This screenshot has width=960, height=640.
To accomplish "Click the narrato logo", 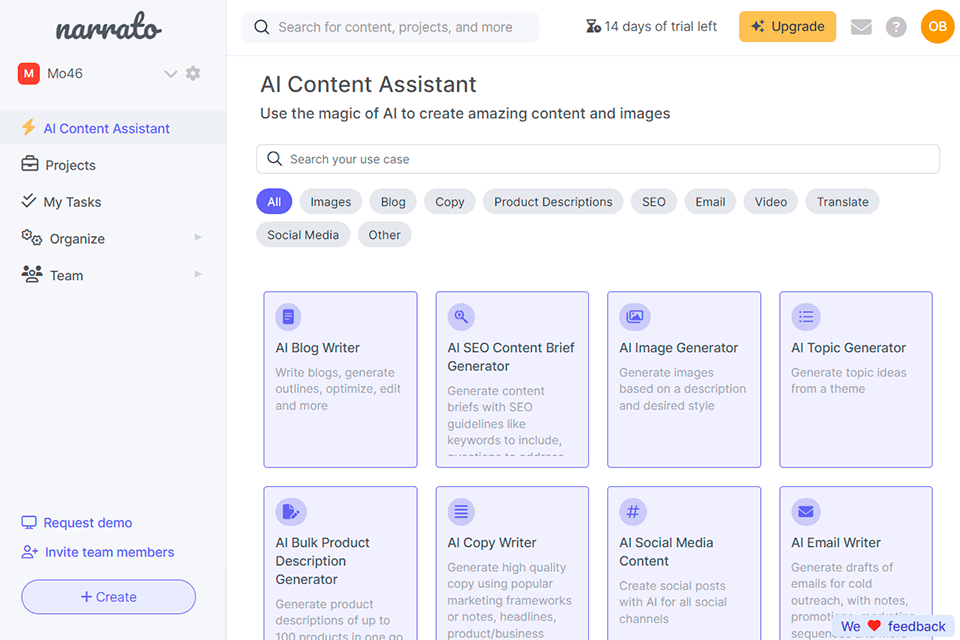I will point(109,26).
